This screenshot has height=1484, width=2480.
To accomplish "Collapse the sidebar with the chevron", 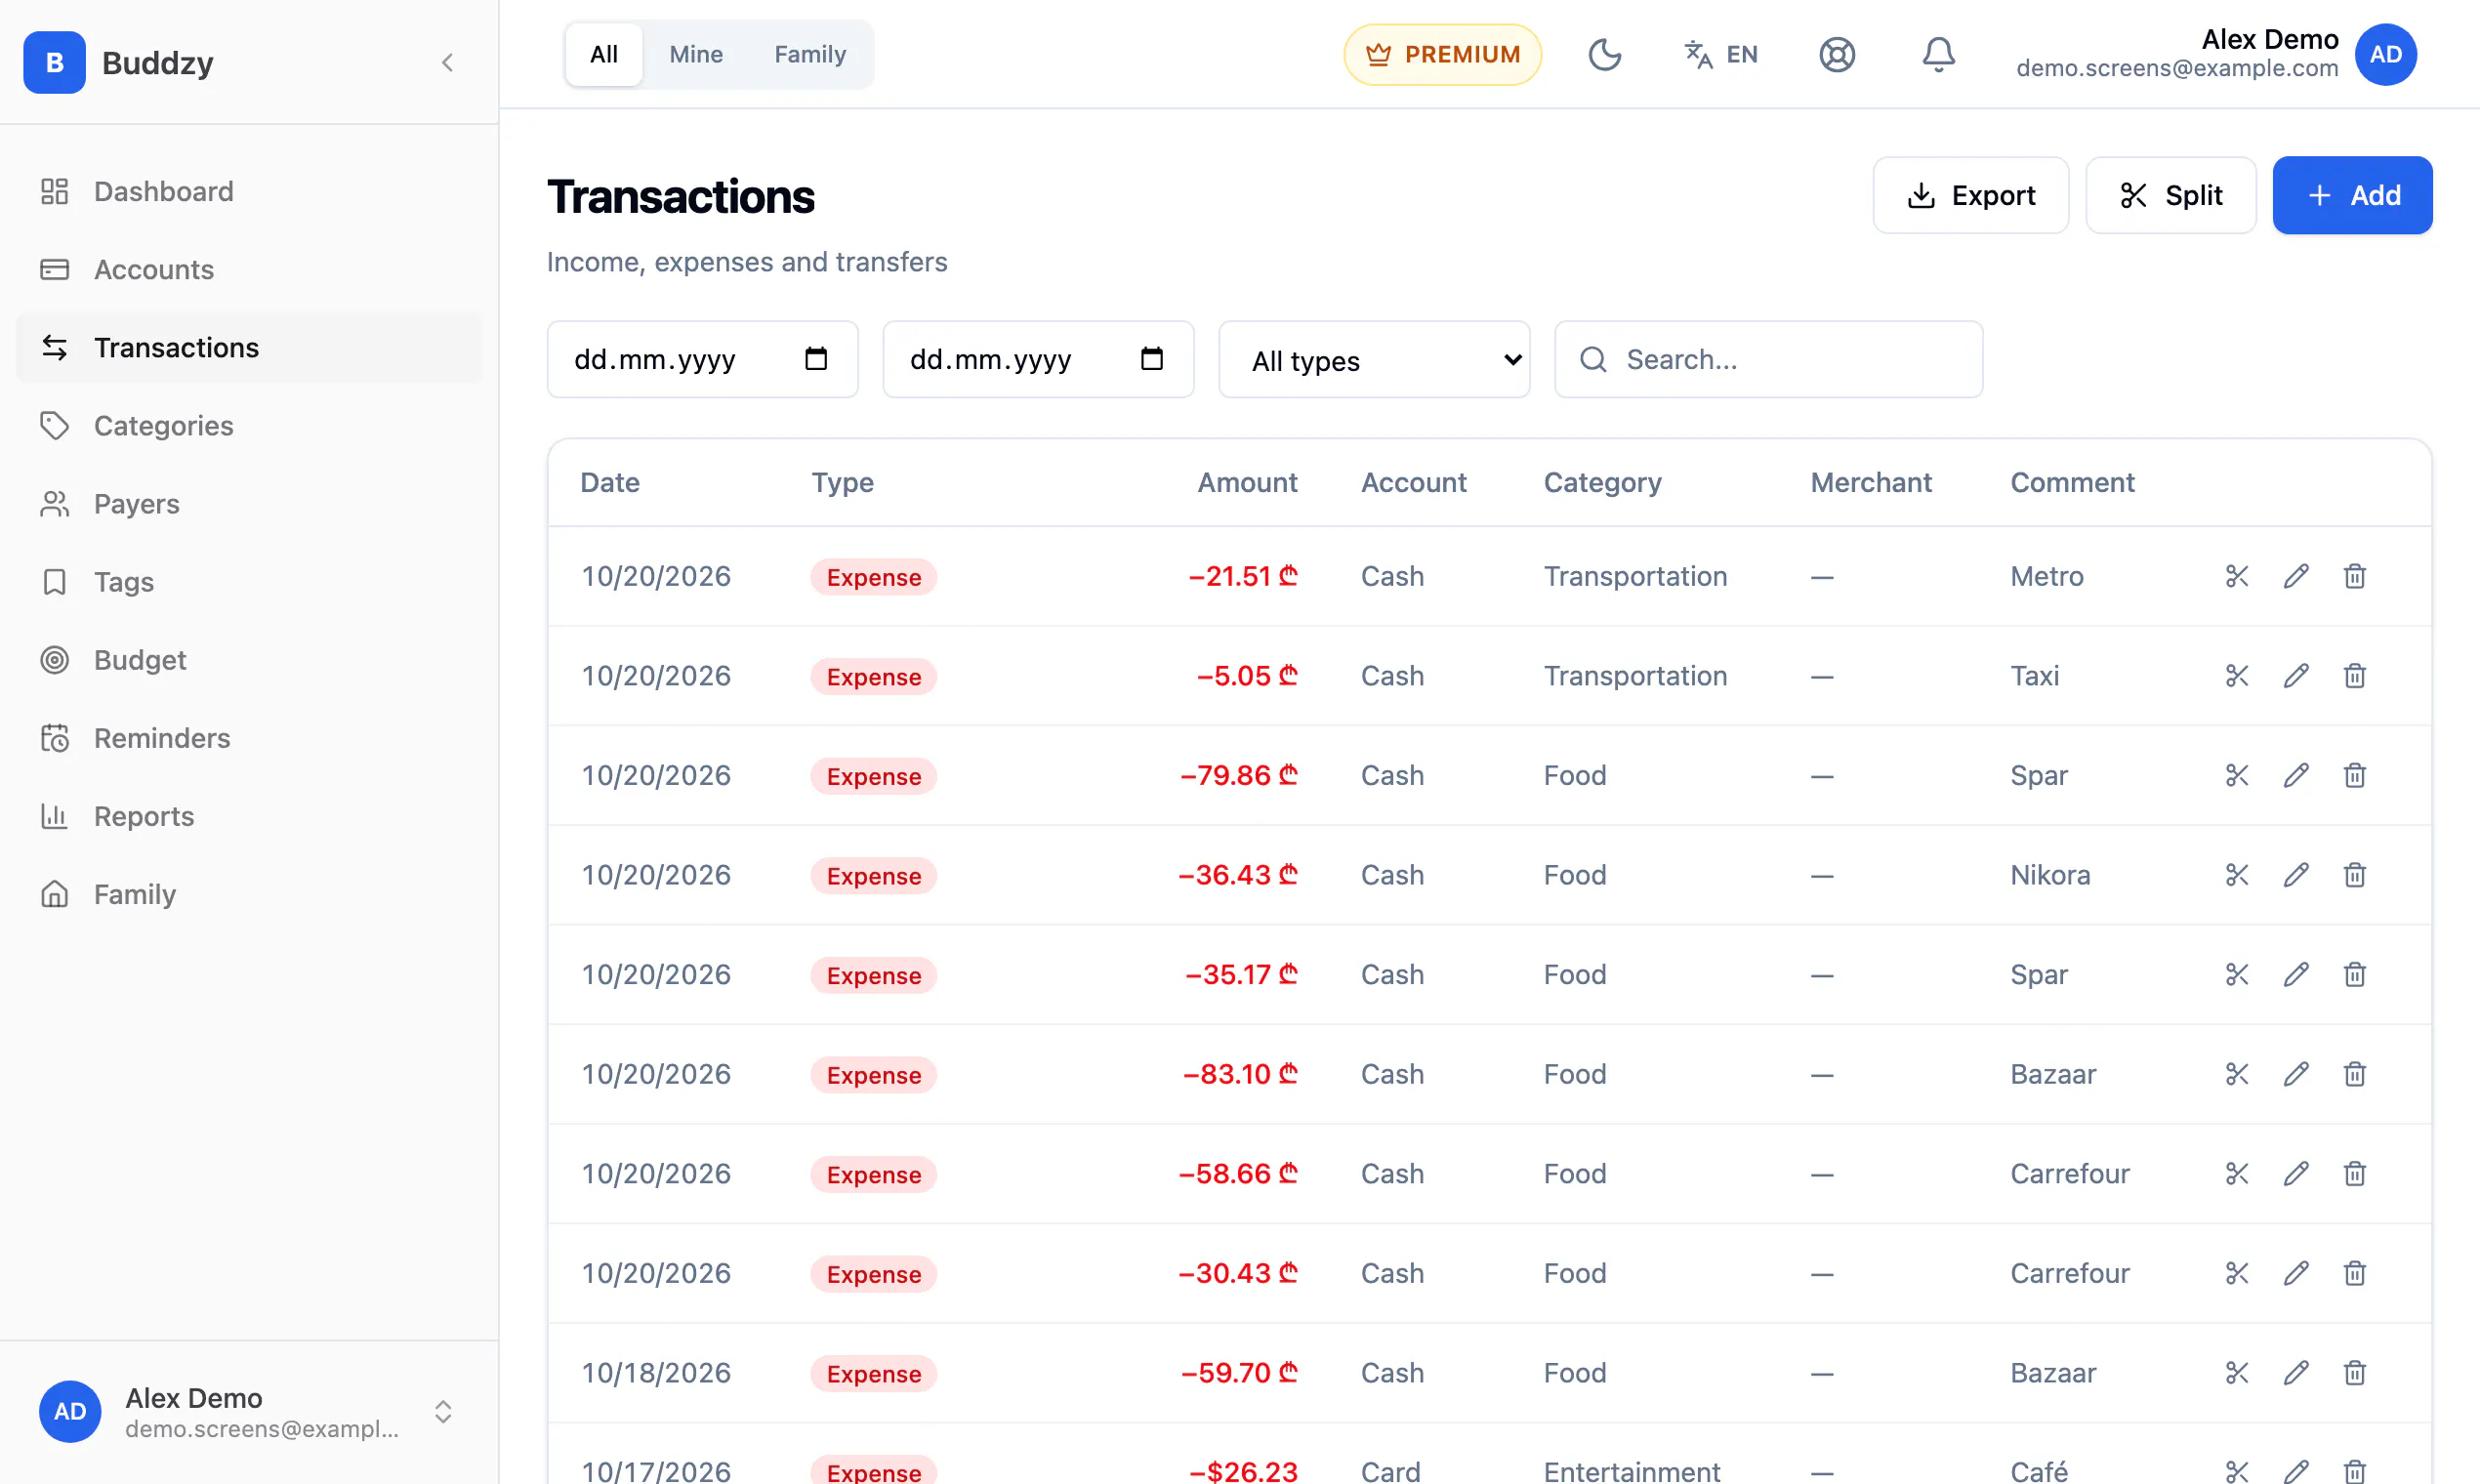I will point(448,62).
